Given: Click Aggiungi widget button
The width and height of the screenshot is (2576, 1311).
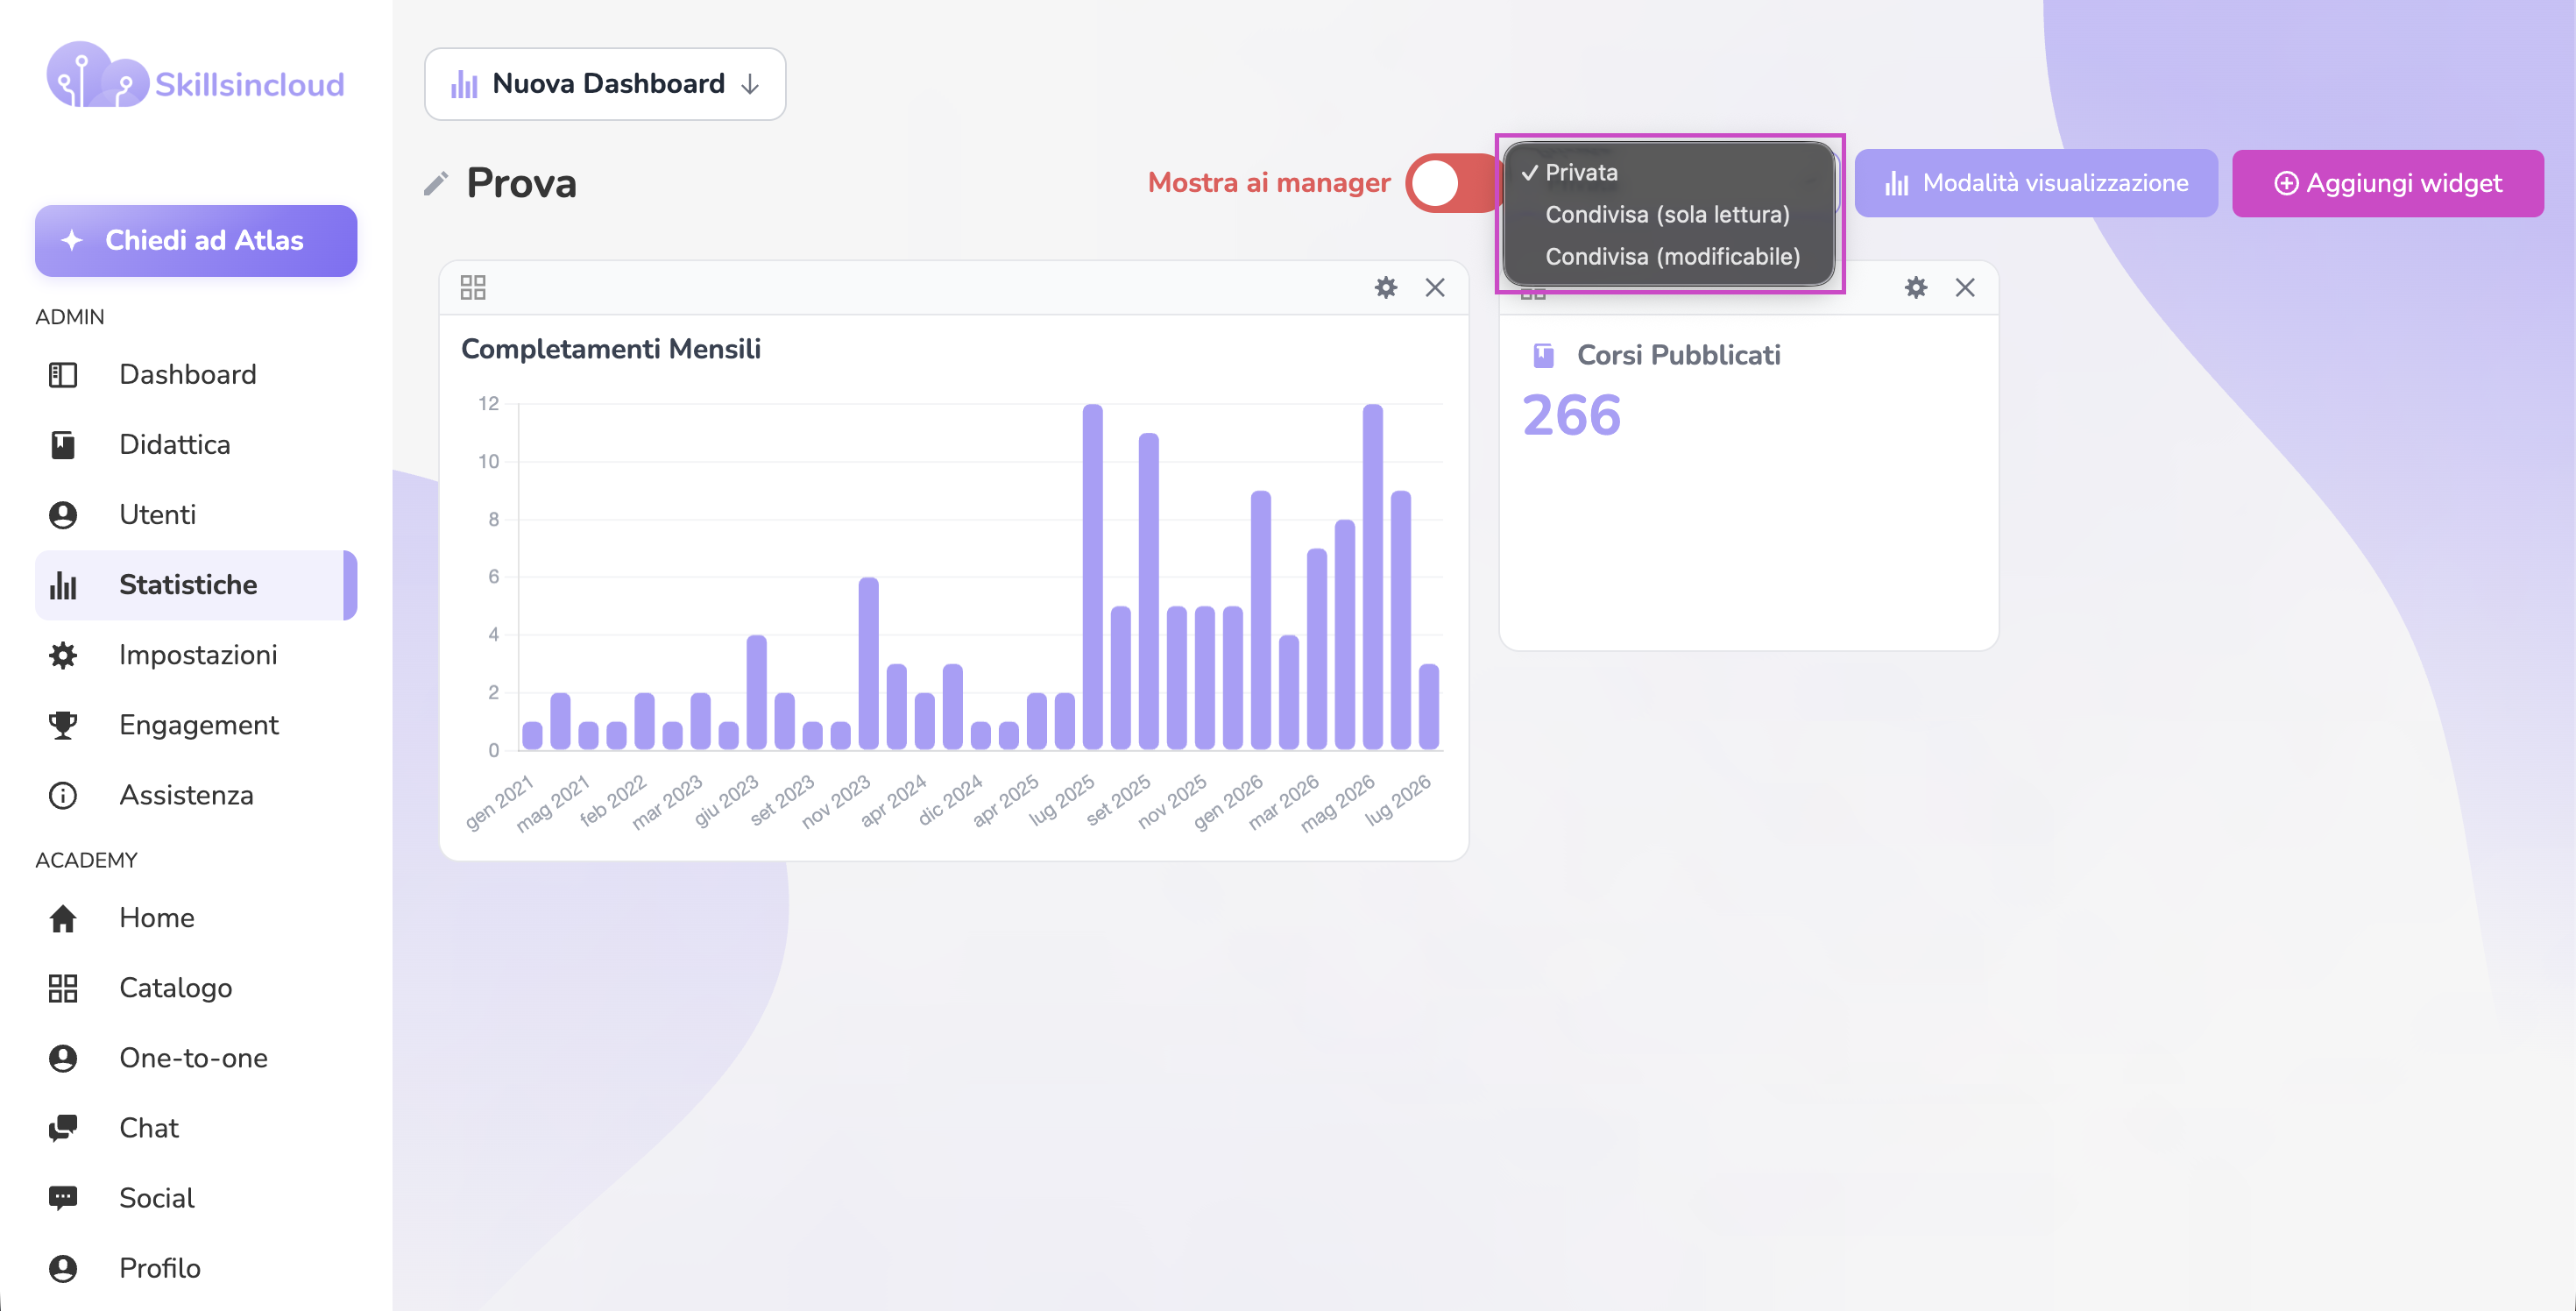Looking at the screenshot, I should coord(2388,183).
